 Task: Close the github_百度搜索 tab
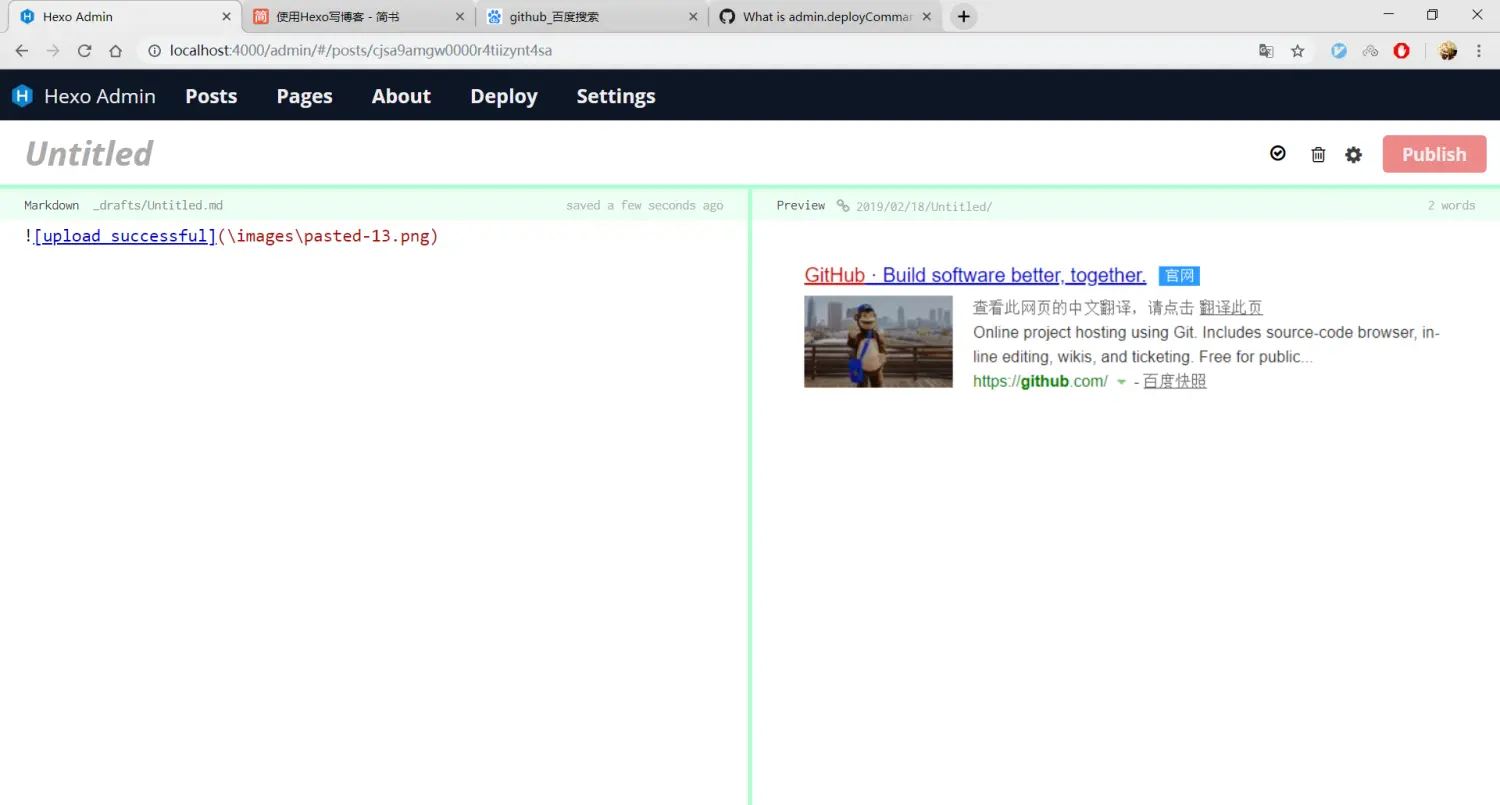pyautogui.click(x=693, y=17)
